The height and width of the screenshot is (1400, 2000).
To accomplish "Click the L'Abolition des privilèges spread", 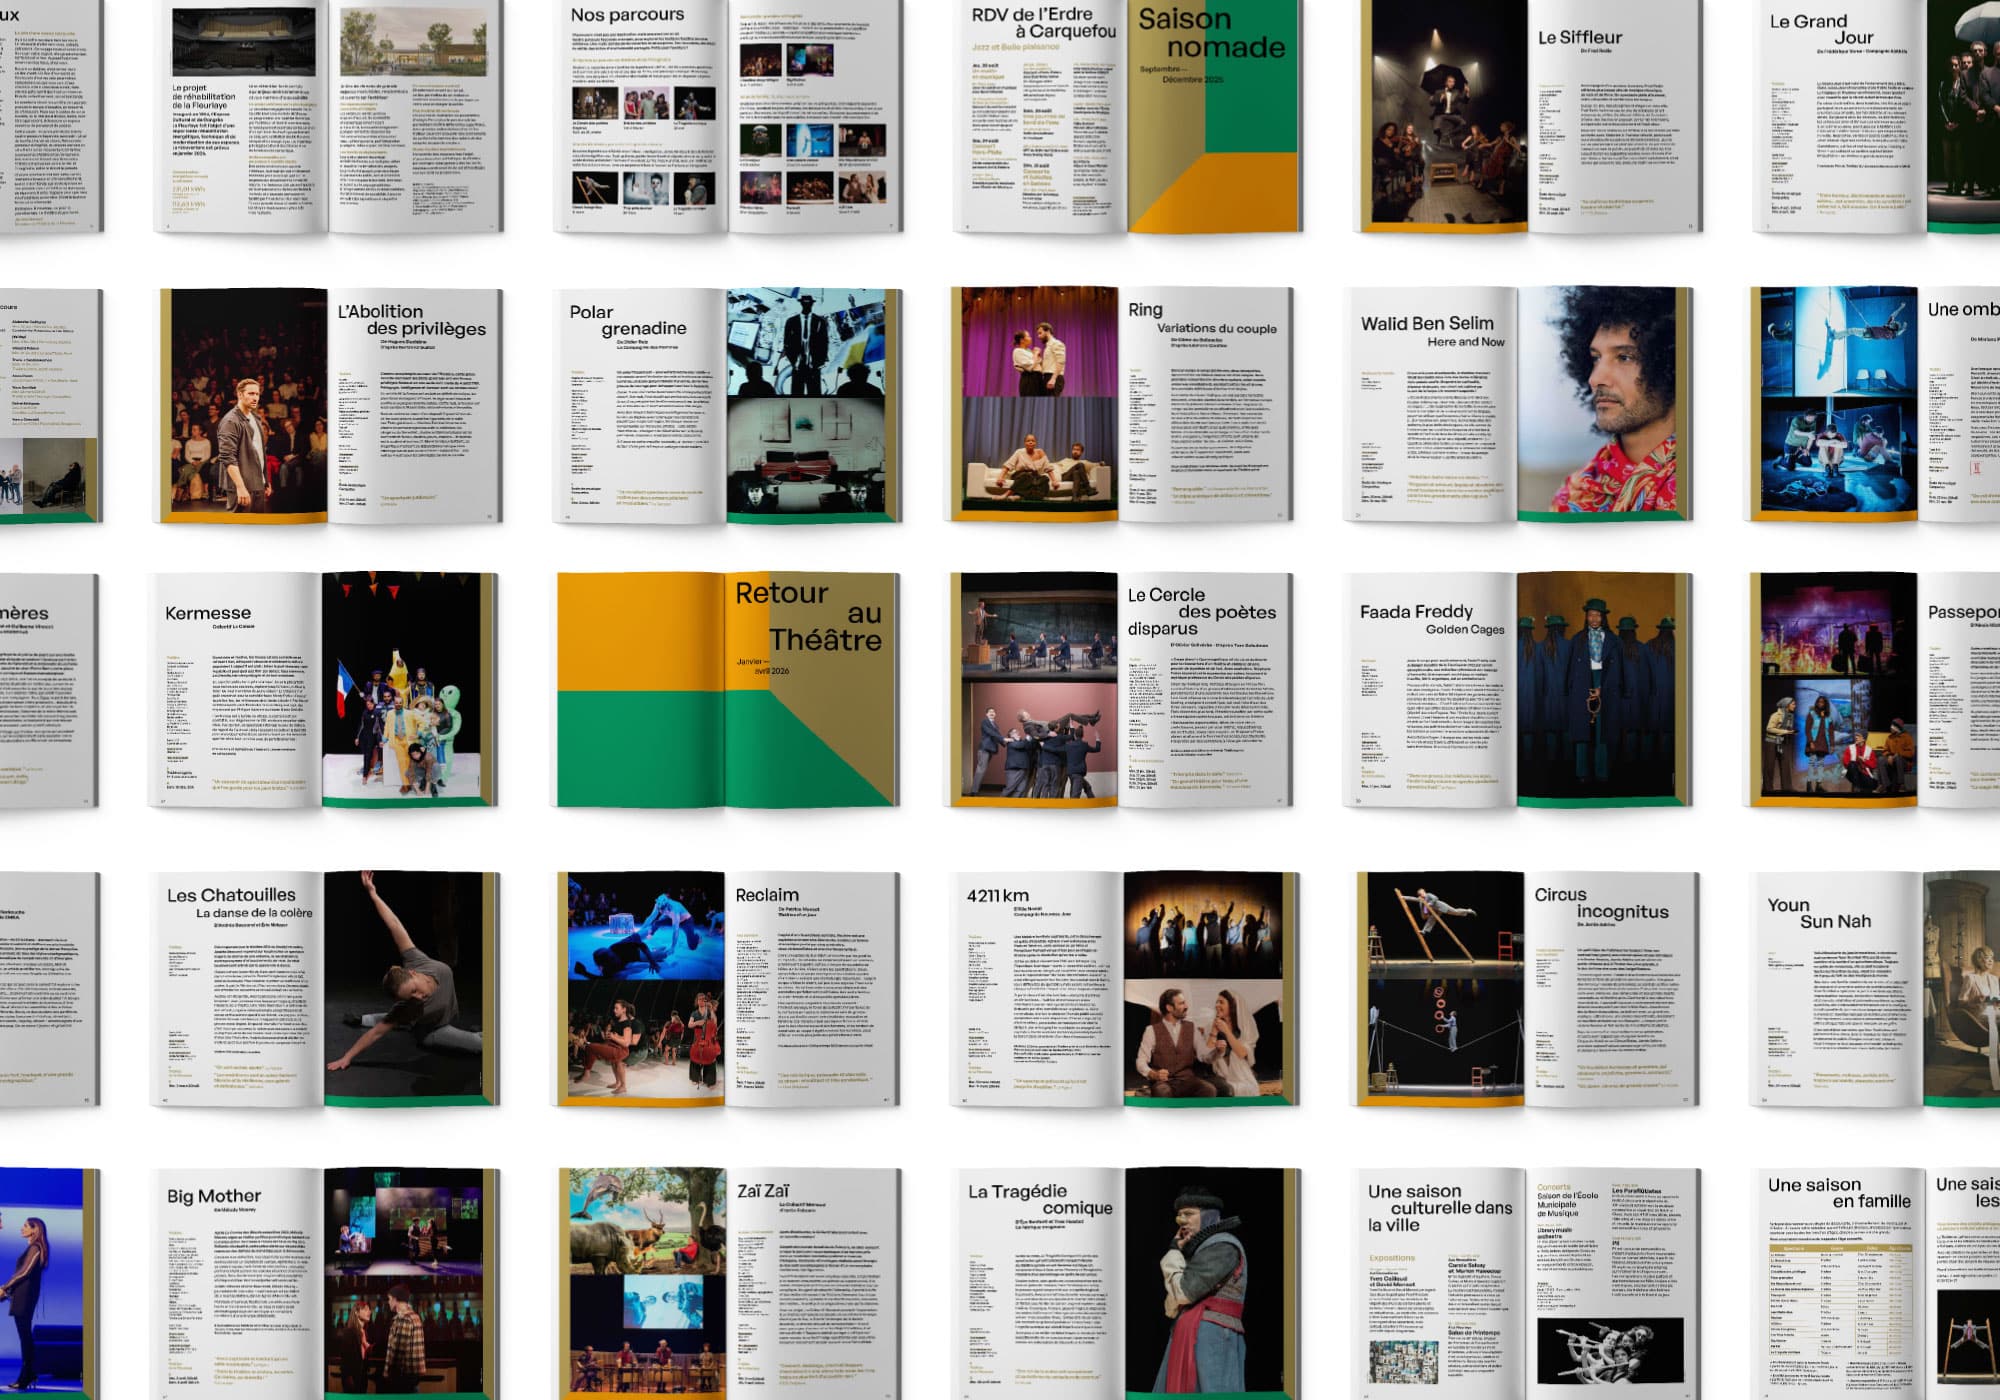I will click(330, 405).
